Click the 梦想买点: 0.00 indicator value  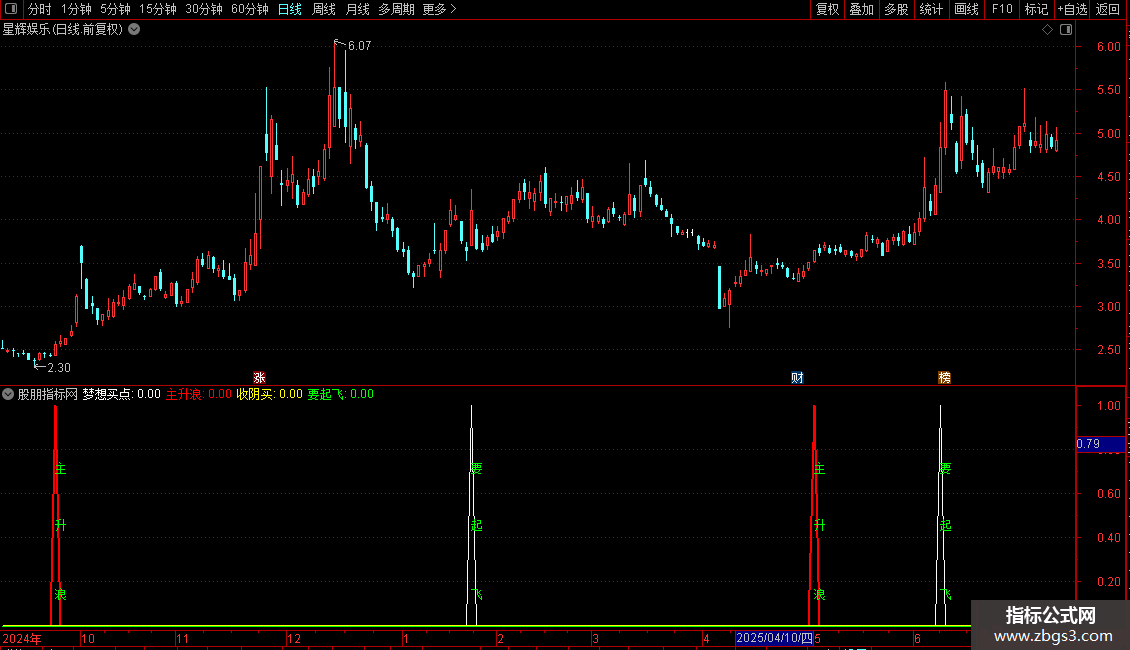(121, 394)
